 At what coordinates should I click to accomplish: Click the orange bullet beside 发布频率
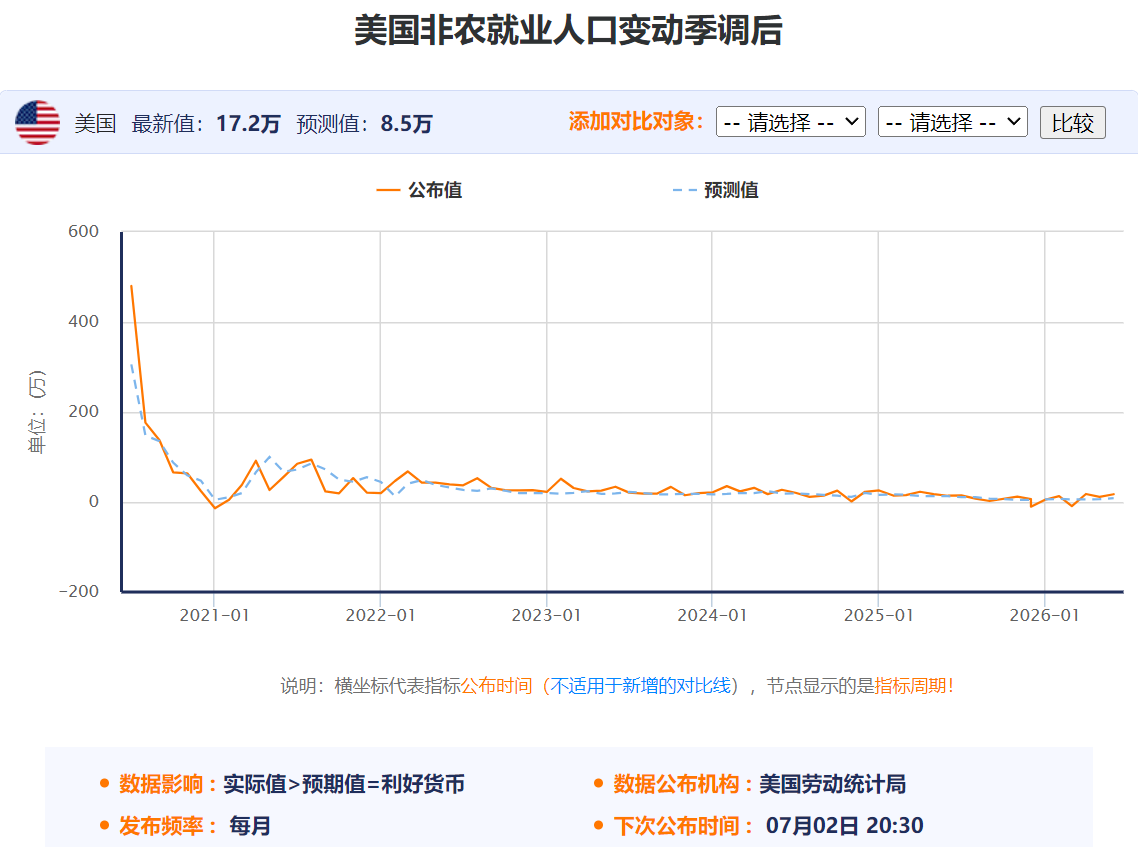105,825
